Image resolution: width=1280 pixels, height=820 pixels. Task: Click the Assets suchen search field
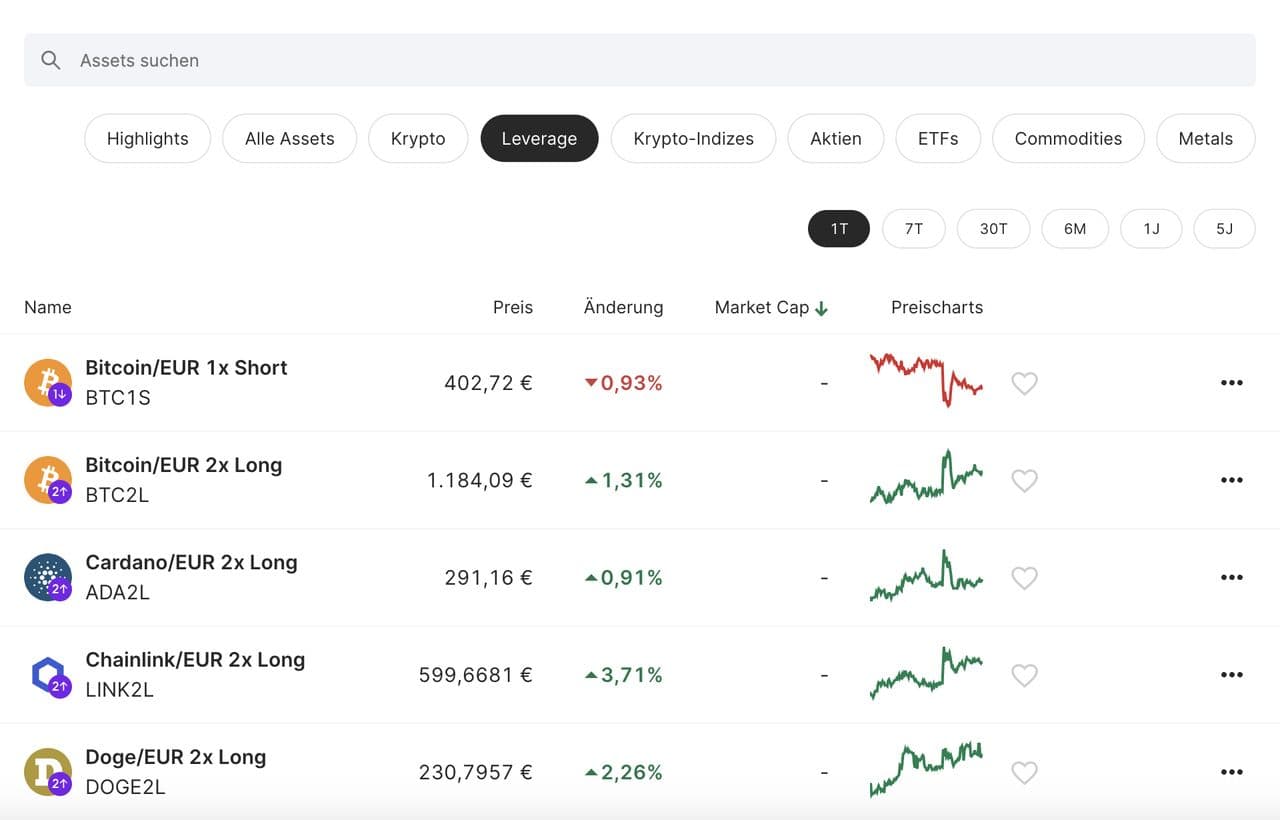click(x=640, y=60)
